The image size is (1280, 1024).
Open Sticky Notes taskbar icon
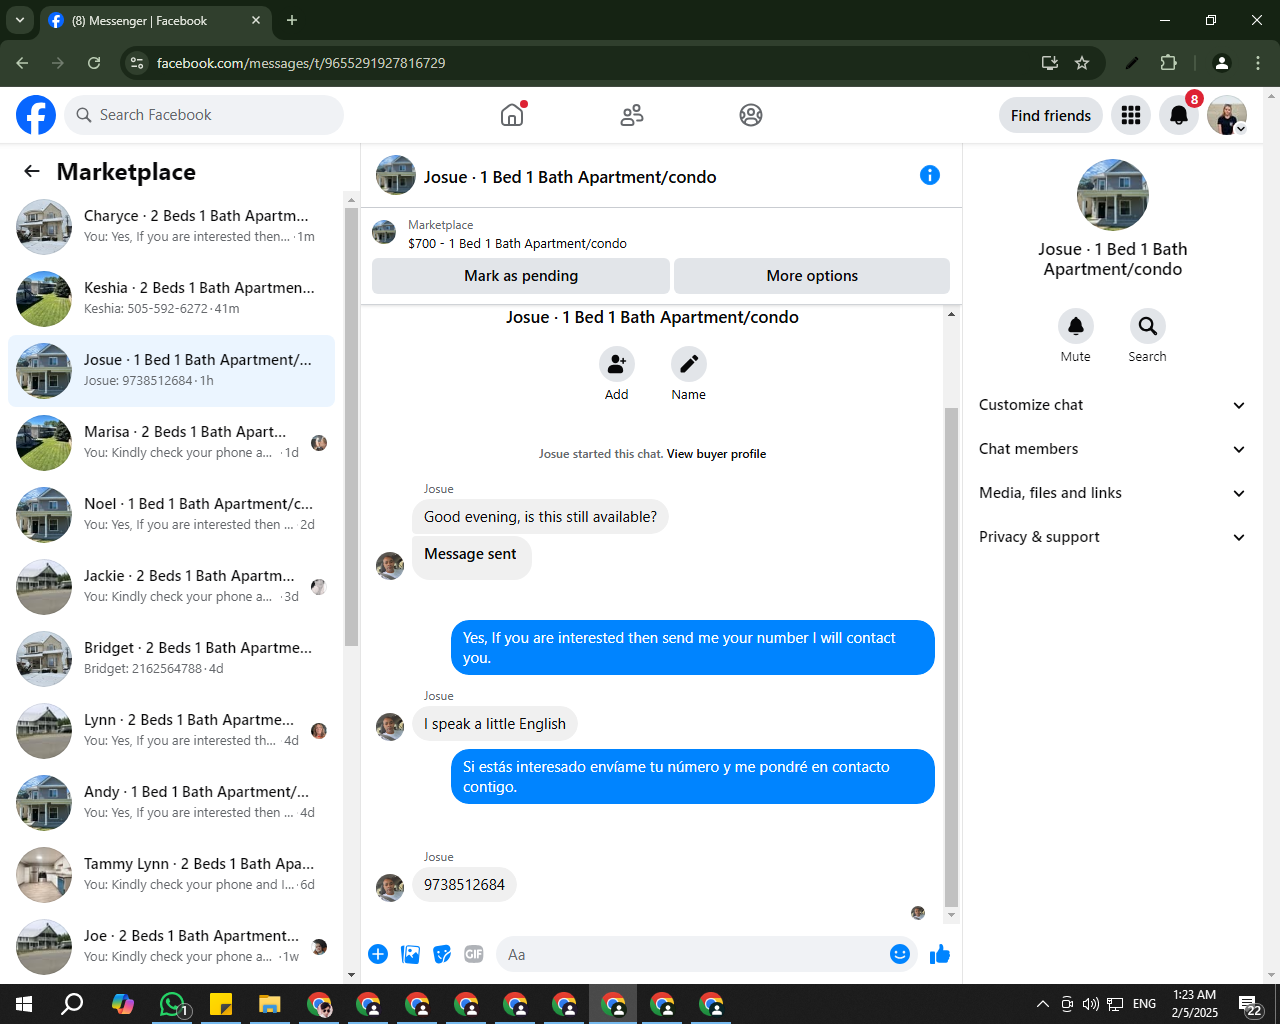click(221, 1004)
